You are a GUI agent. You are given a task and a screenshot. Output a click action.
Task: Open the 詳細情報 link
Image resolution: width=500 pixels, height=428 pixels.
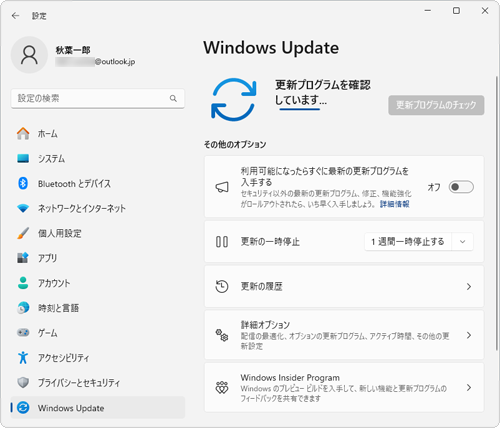point(395,204)
